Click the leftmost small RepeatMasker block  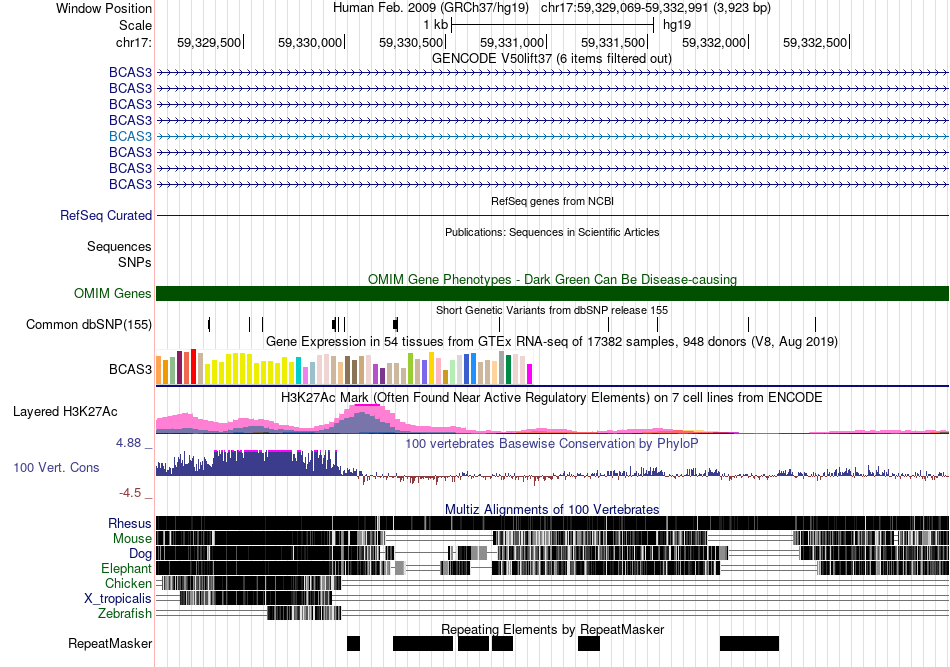point(353,643)
